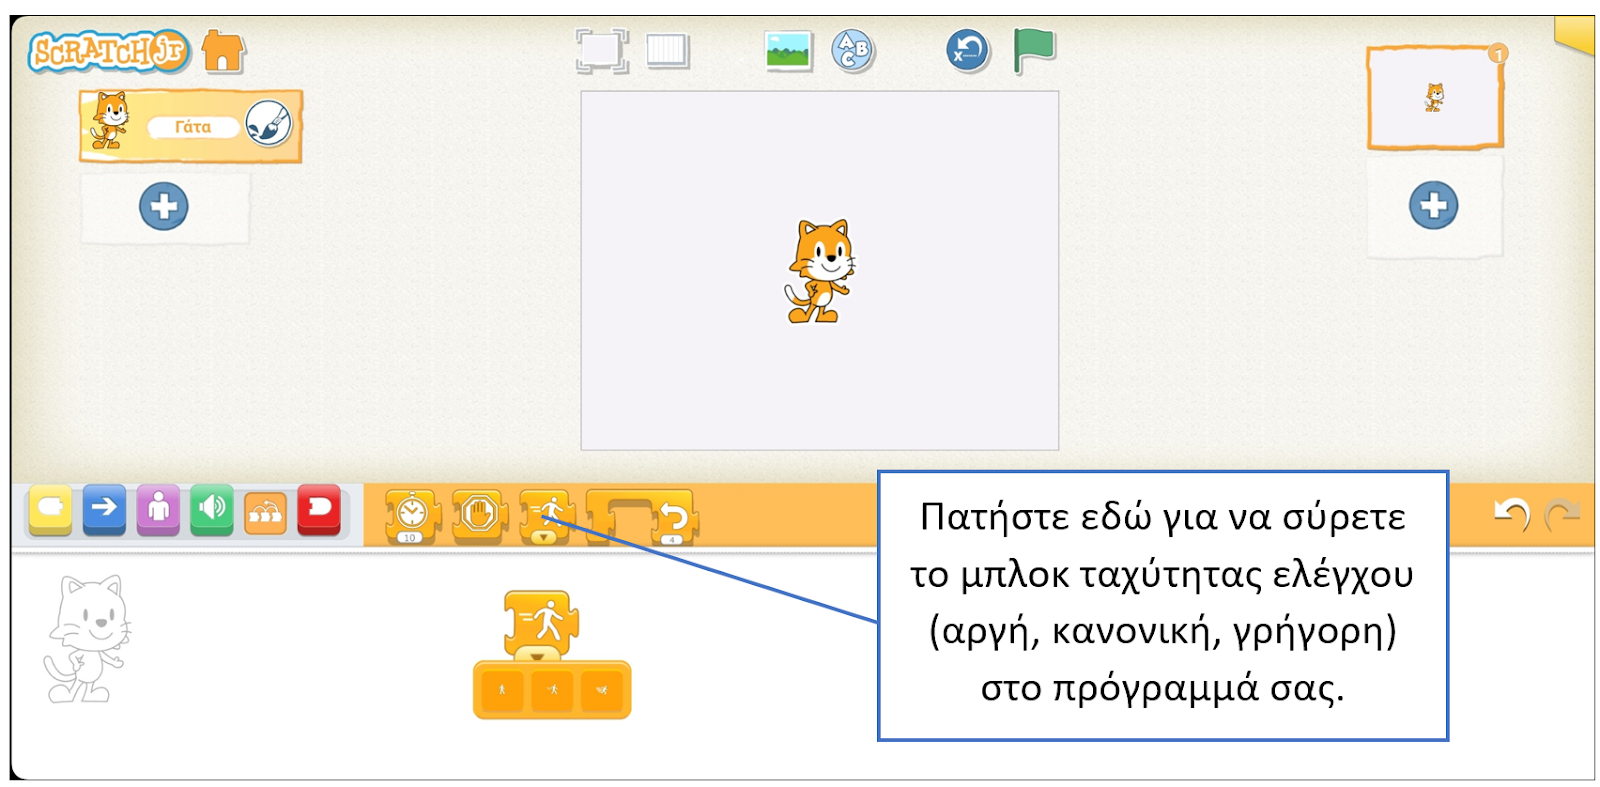Click the speed block in script area

(540, 622)
